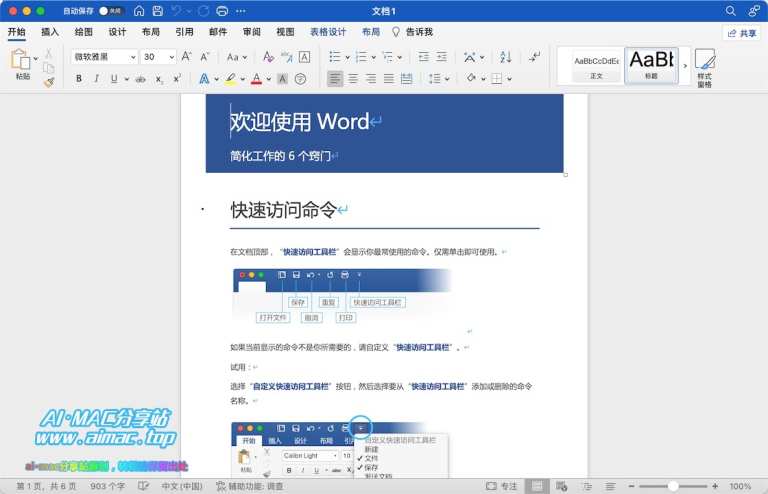Screen dimensions: 768x494
Task: Select align right
Action: tap(371, 78)
